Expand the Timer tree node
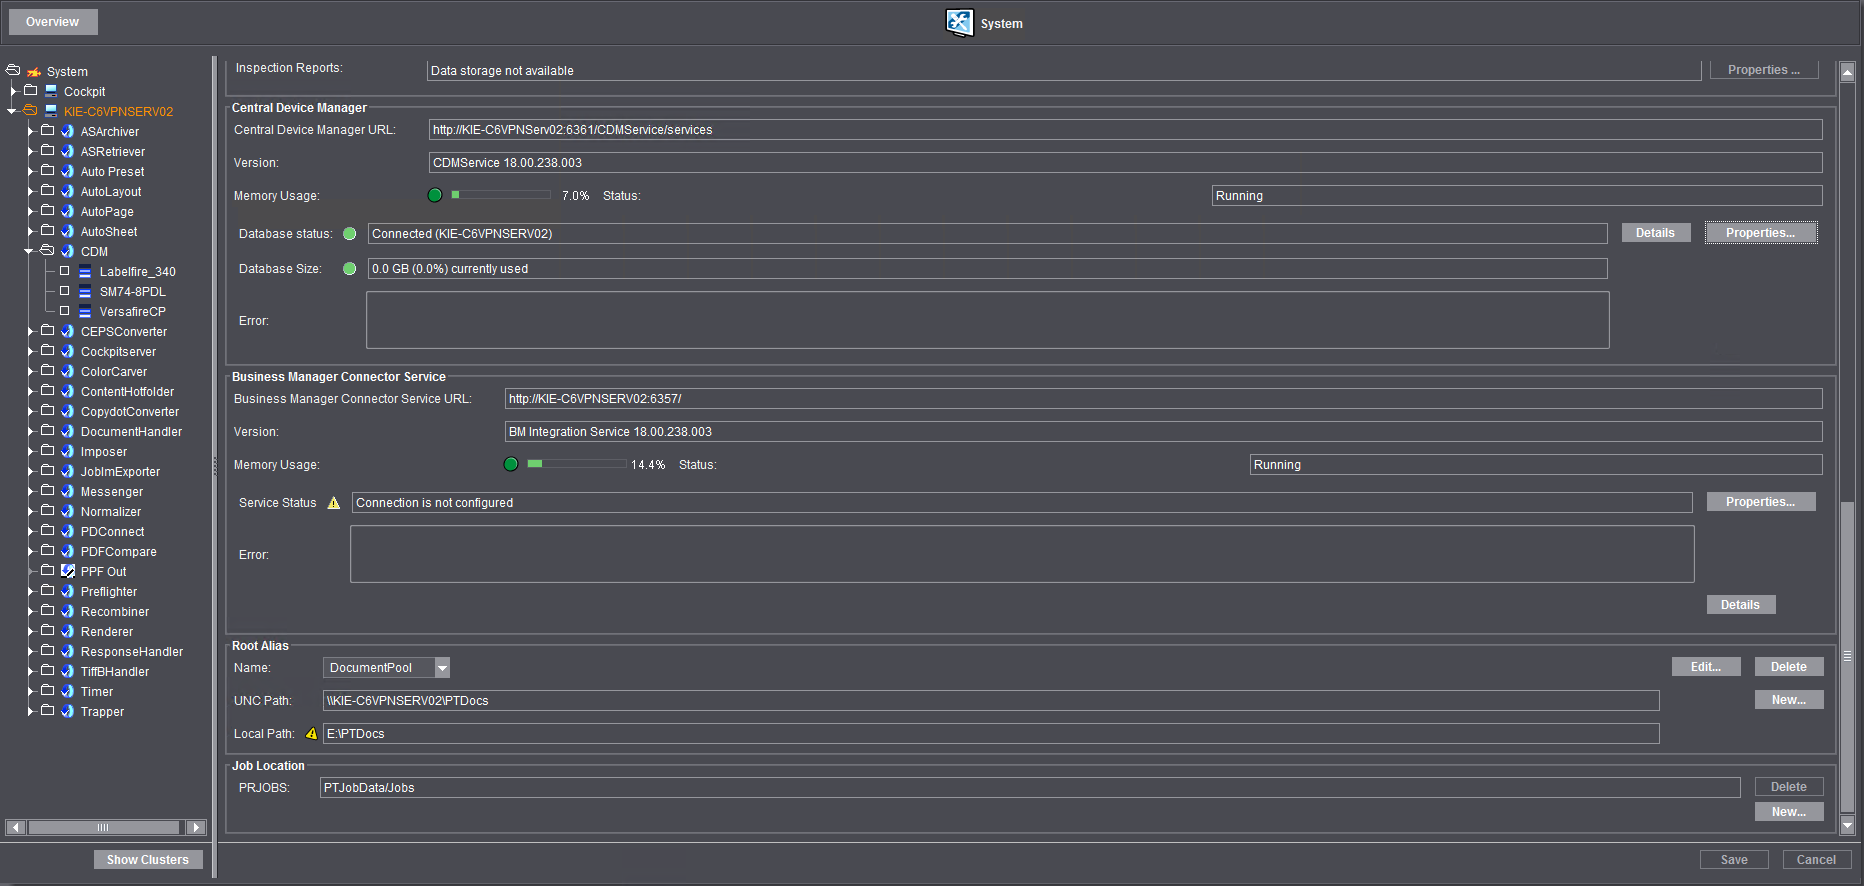 [x=30, y=691]
